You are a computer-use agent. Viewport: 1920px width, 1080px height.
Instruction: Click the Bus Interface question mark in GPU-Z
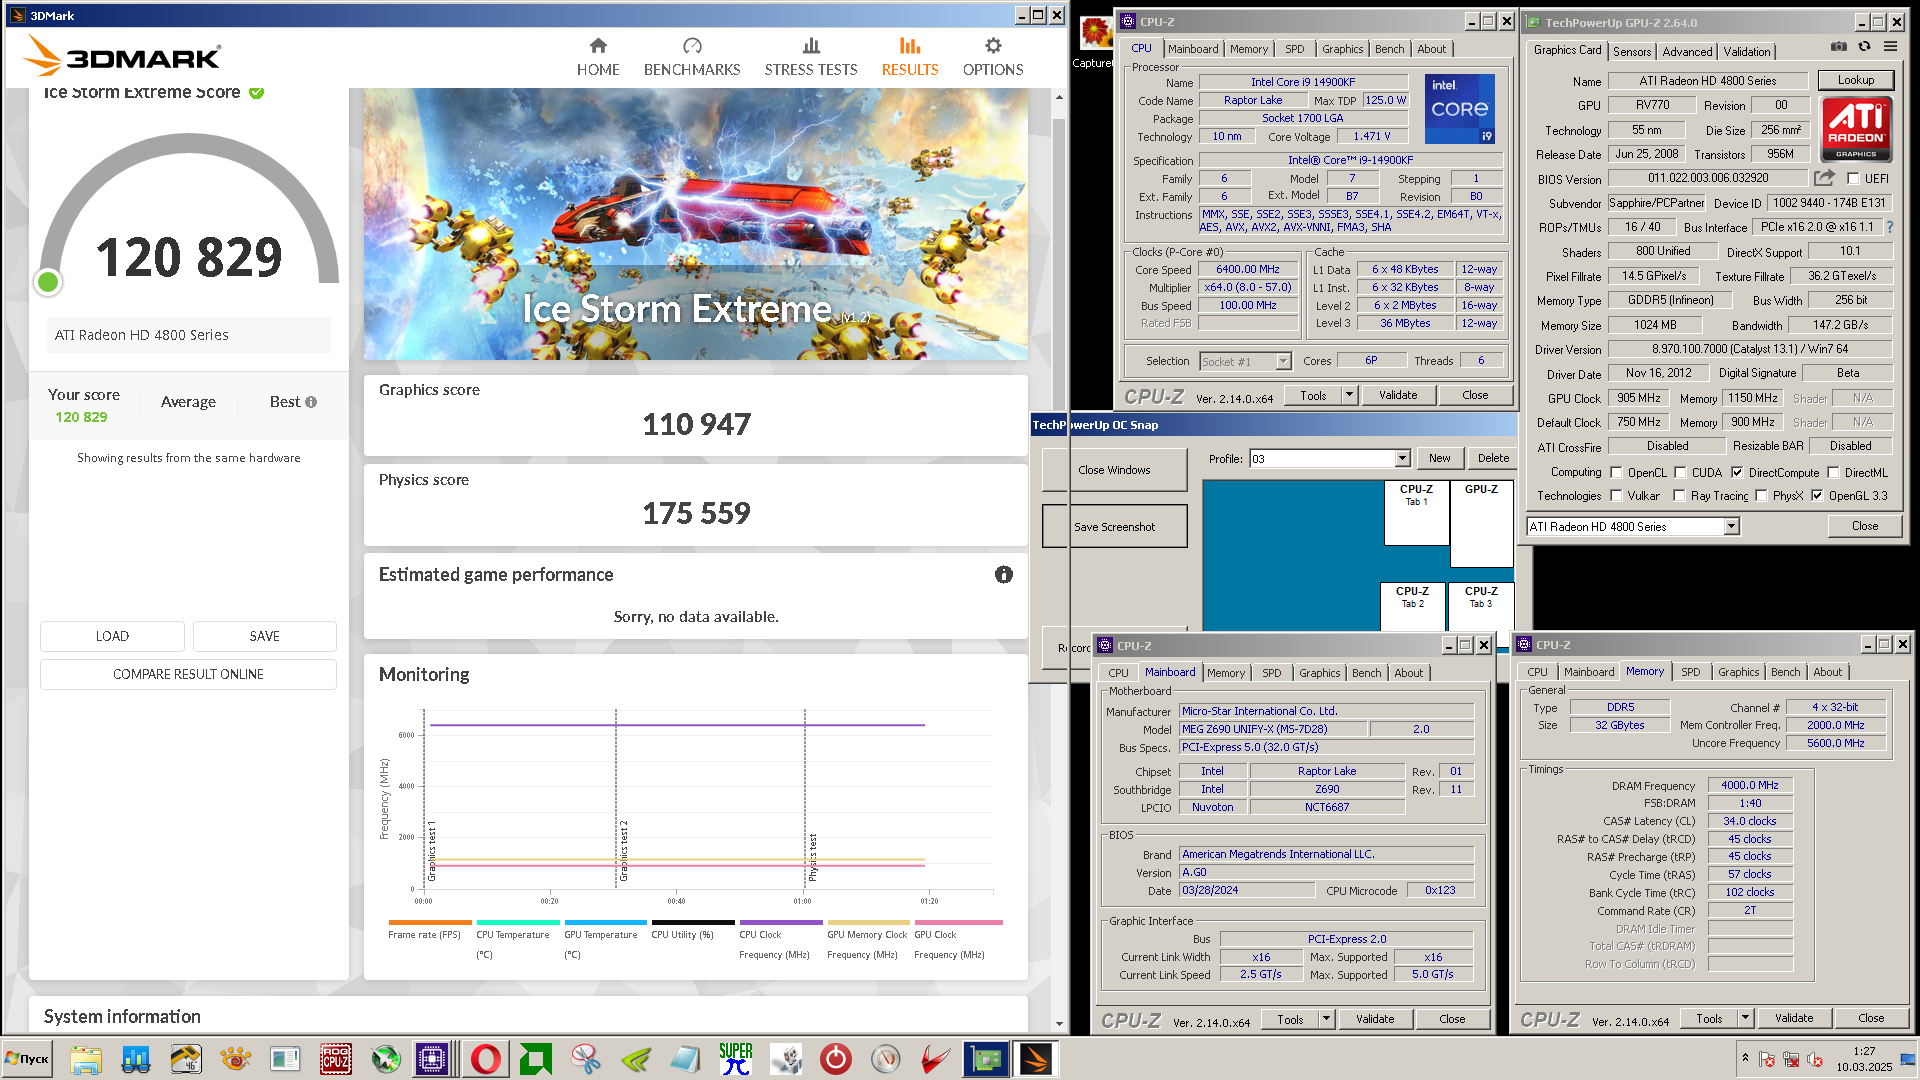pyautogui.click(x=1890, y=227)
